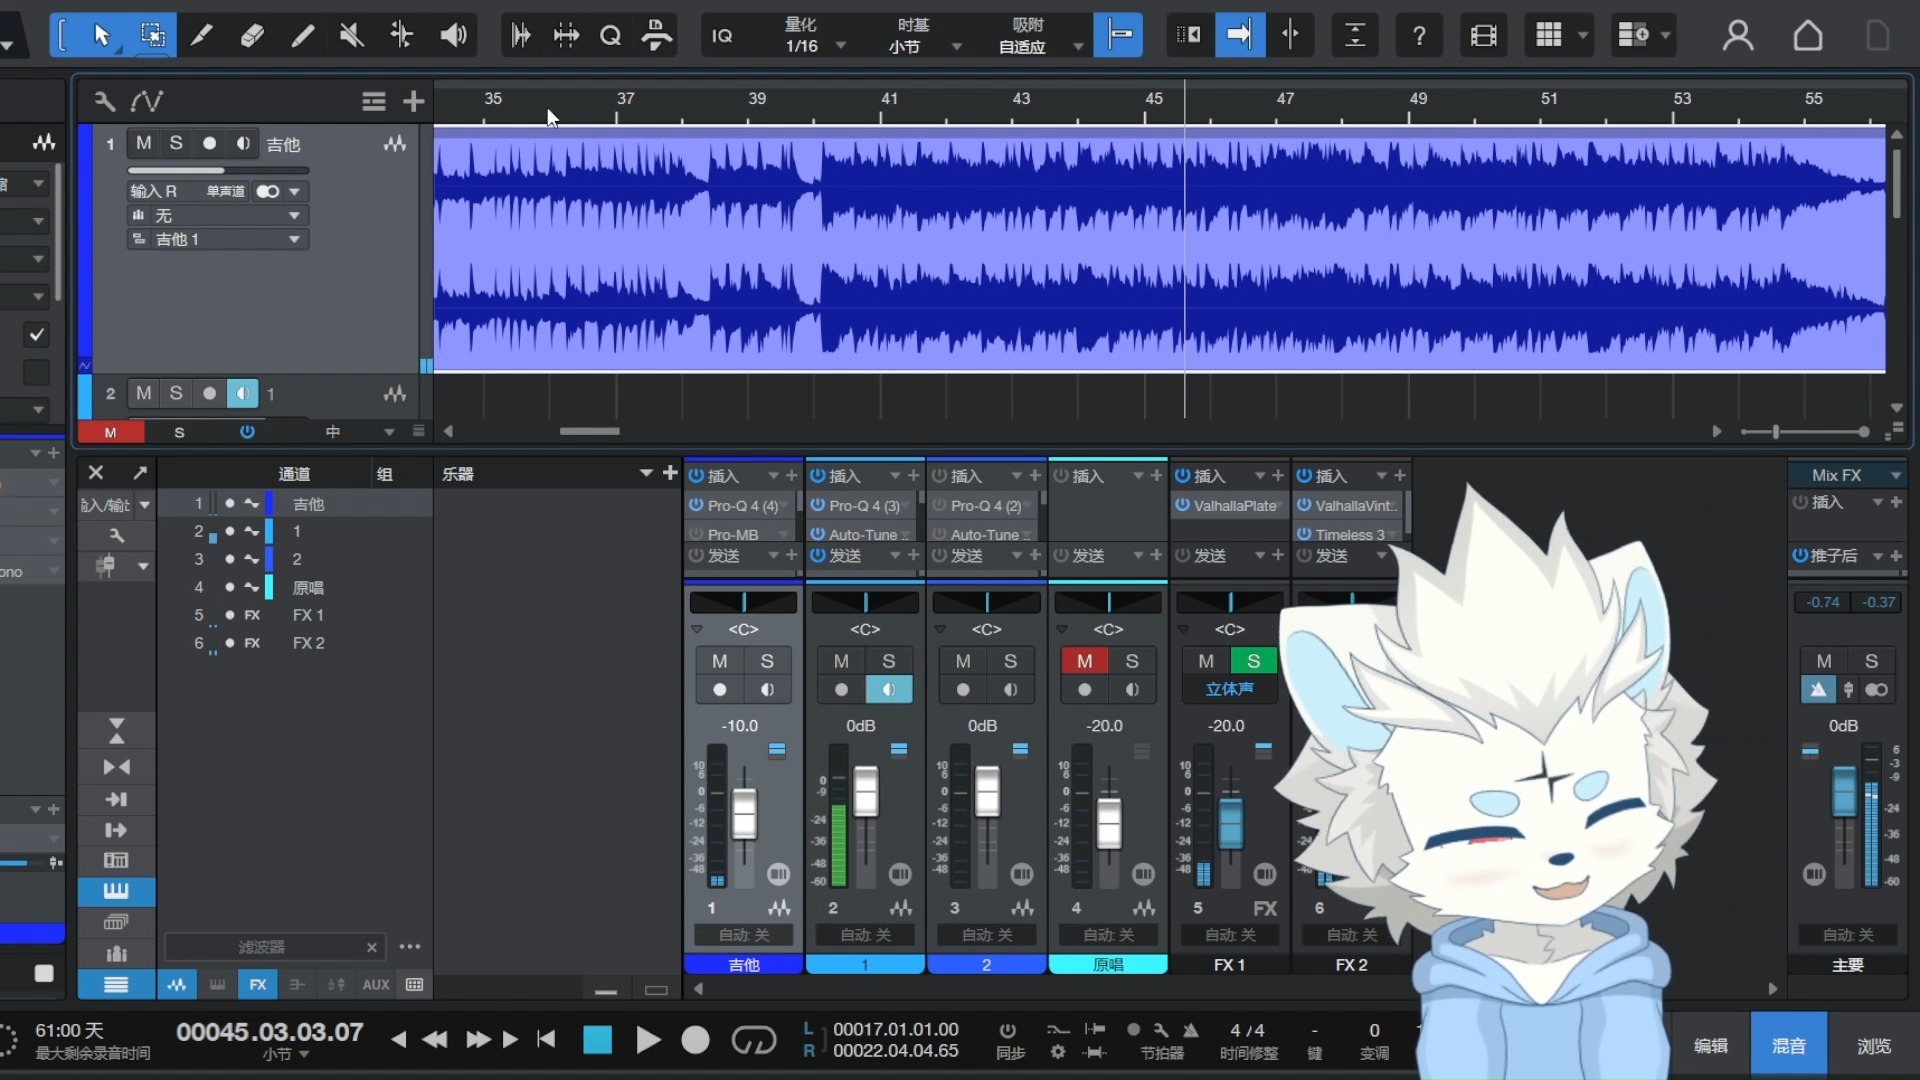Screen dimensions: 1920x1080
Task: Select the Range tool
Action: coord(152,35)
